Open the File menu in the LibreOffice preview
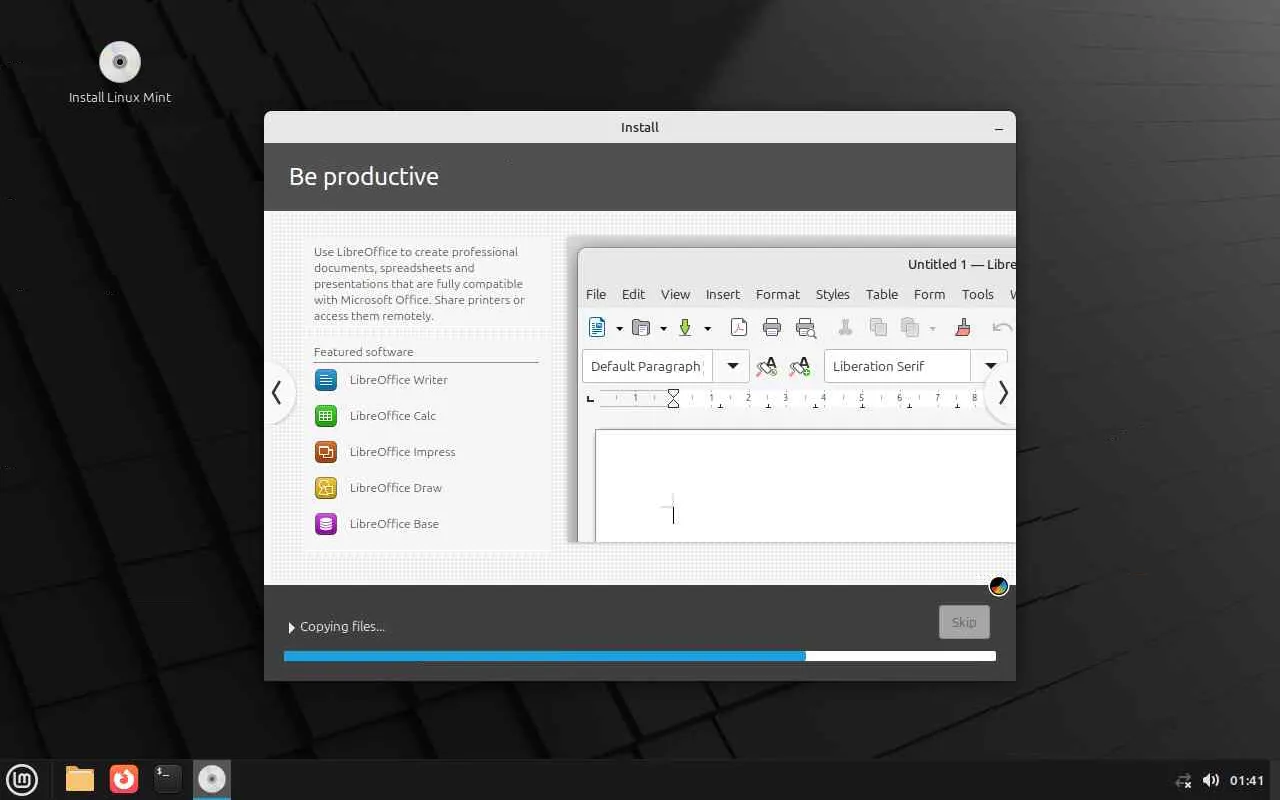 (x=596, y=294)
